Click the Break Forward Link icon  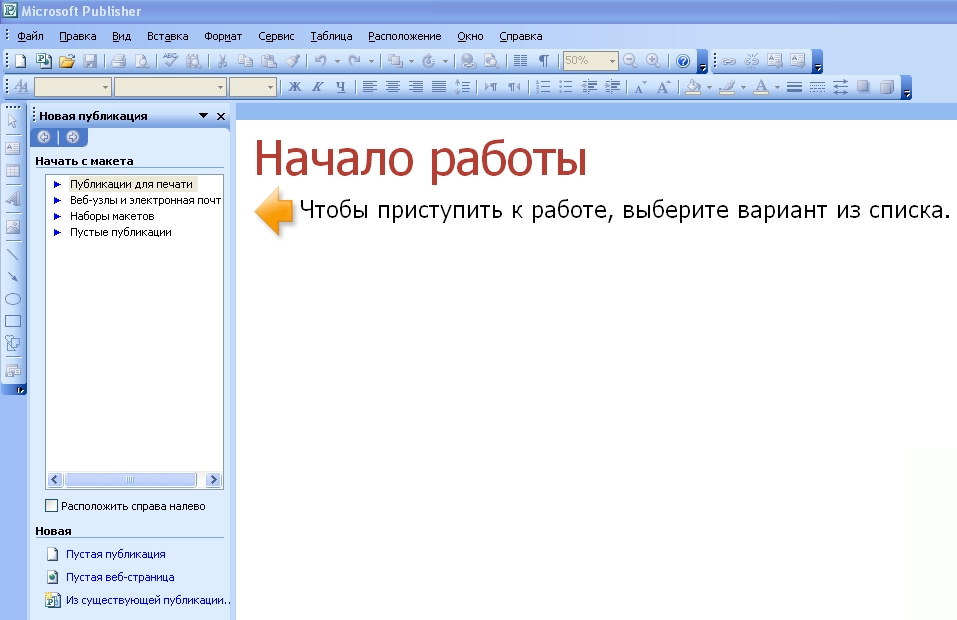pos(752,60)
